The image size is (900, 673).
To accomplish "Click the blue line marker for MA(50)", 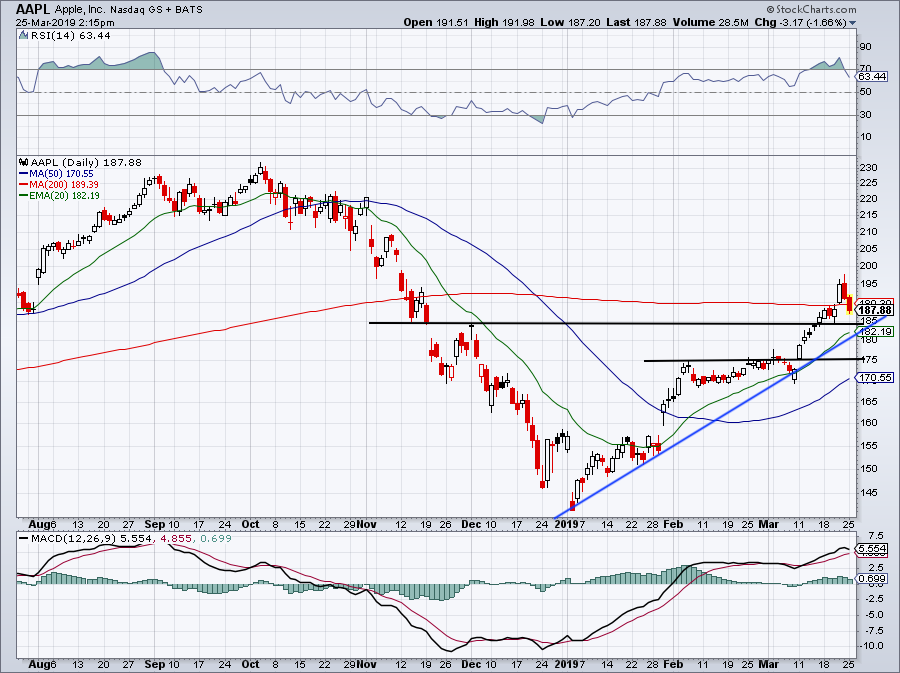I will point(24,174).
